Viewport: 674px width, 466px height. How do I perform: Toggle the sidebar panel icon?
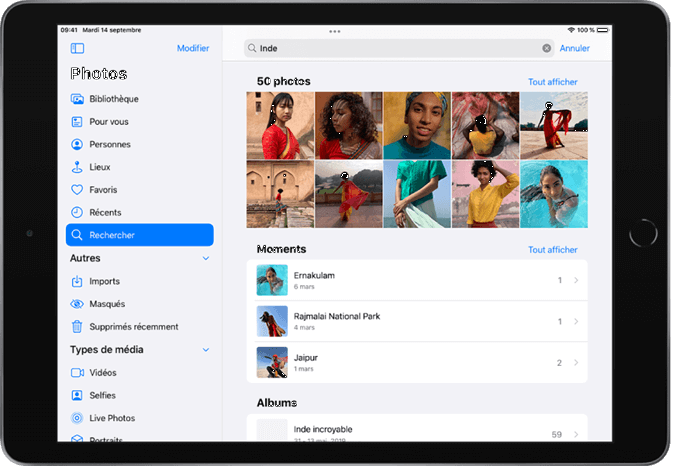click(77, 48)
